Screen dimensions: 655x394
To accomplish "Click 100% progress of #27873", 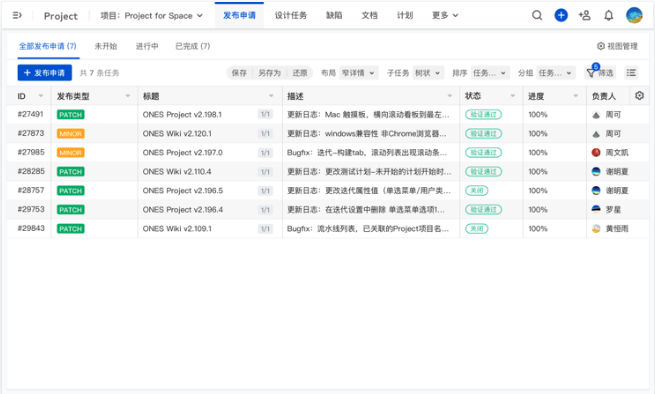I will point(538,134).
